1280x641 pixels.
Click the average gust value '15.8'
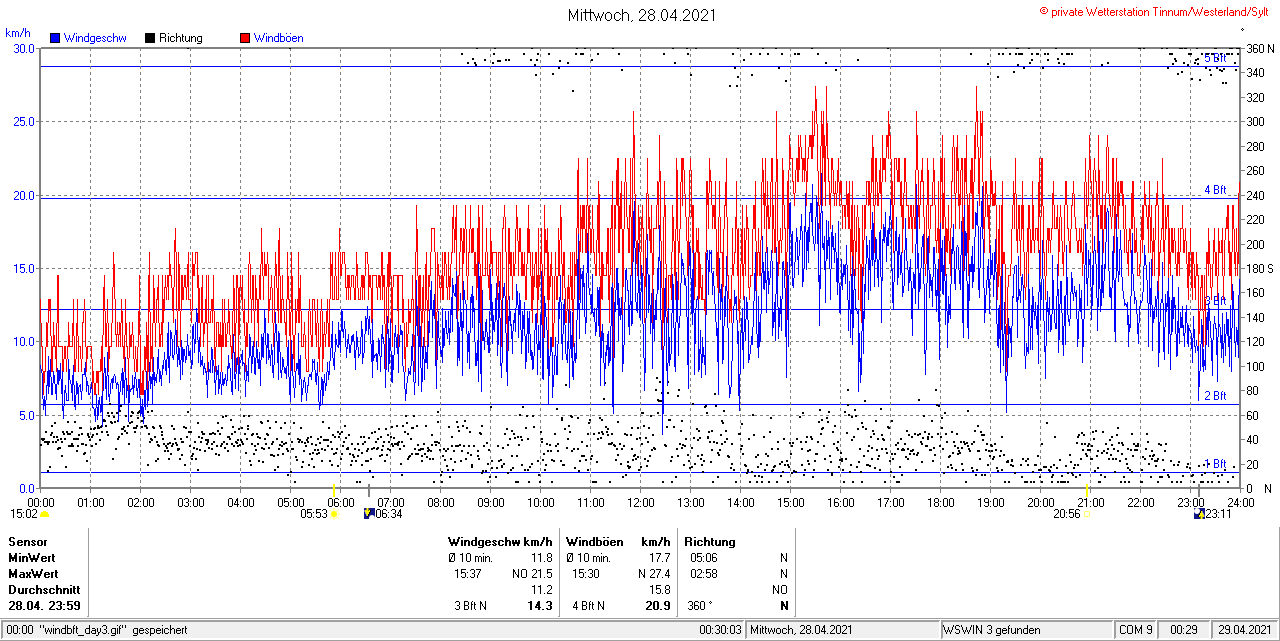click(659, 589)
